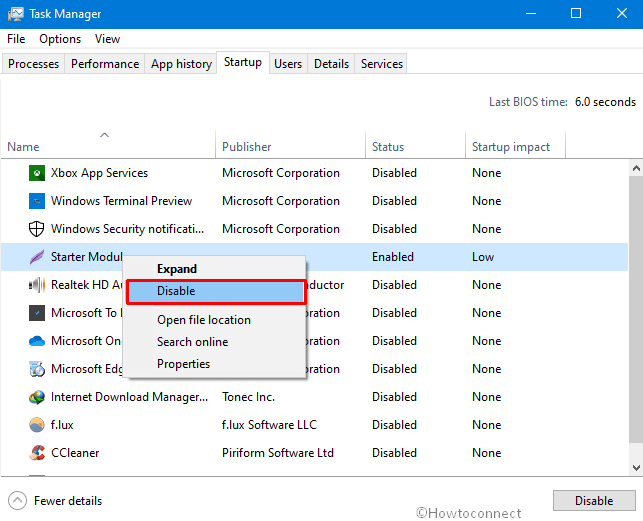The height and width of the screenshot is (521, 643).
Task: Collapse view with Fewer details arrow
Action: click(x=17, y=500)
